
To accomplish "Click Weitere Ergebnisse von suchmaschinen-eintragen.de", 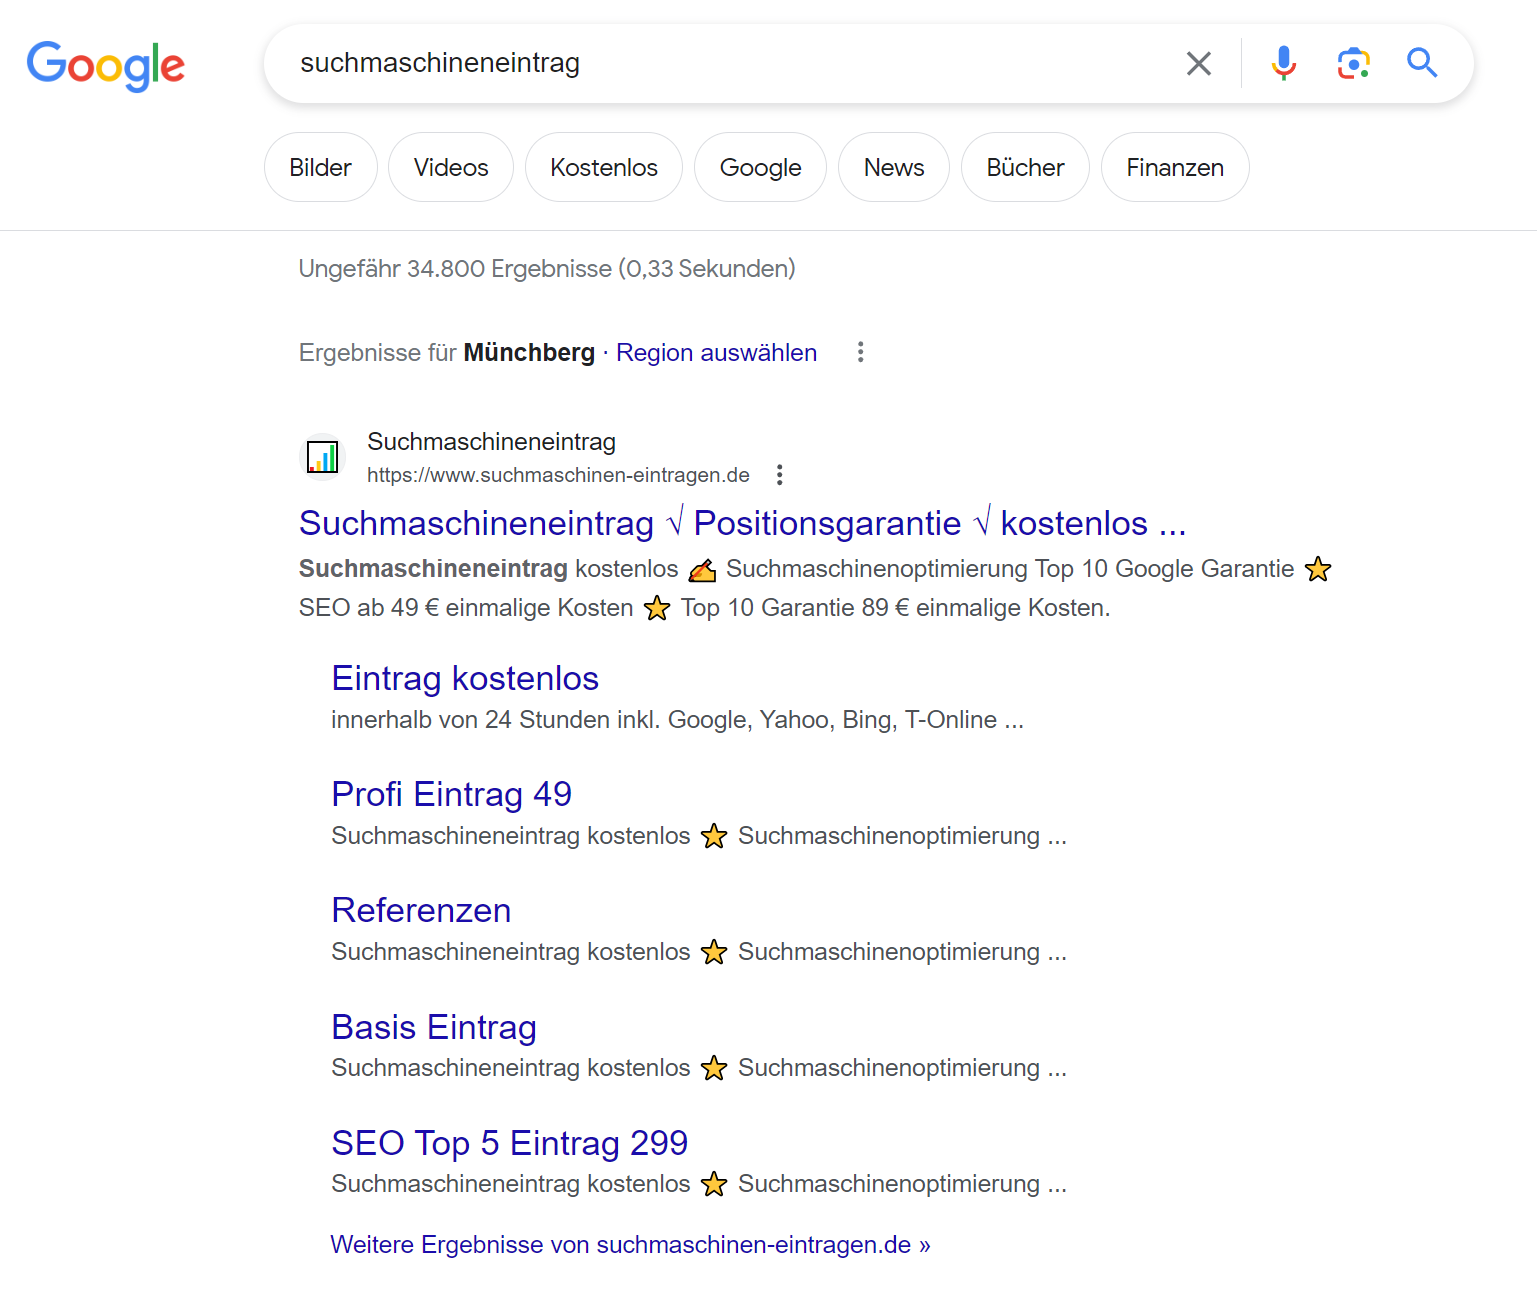I will pyautogui.click(x=630, y=1245).
